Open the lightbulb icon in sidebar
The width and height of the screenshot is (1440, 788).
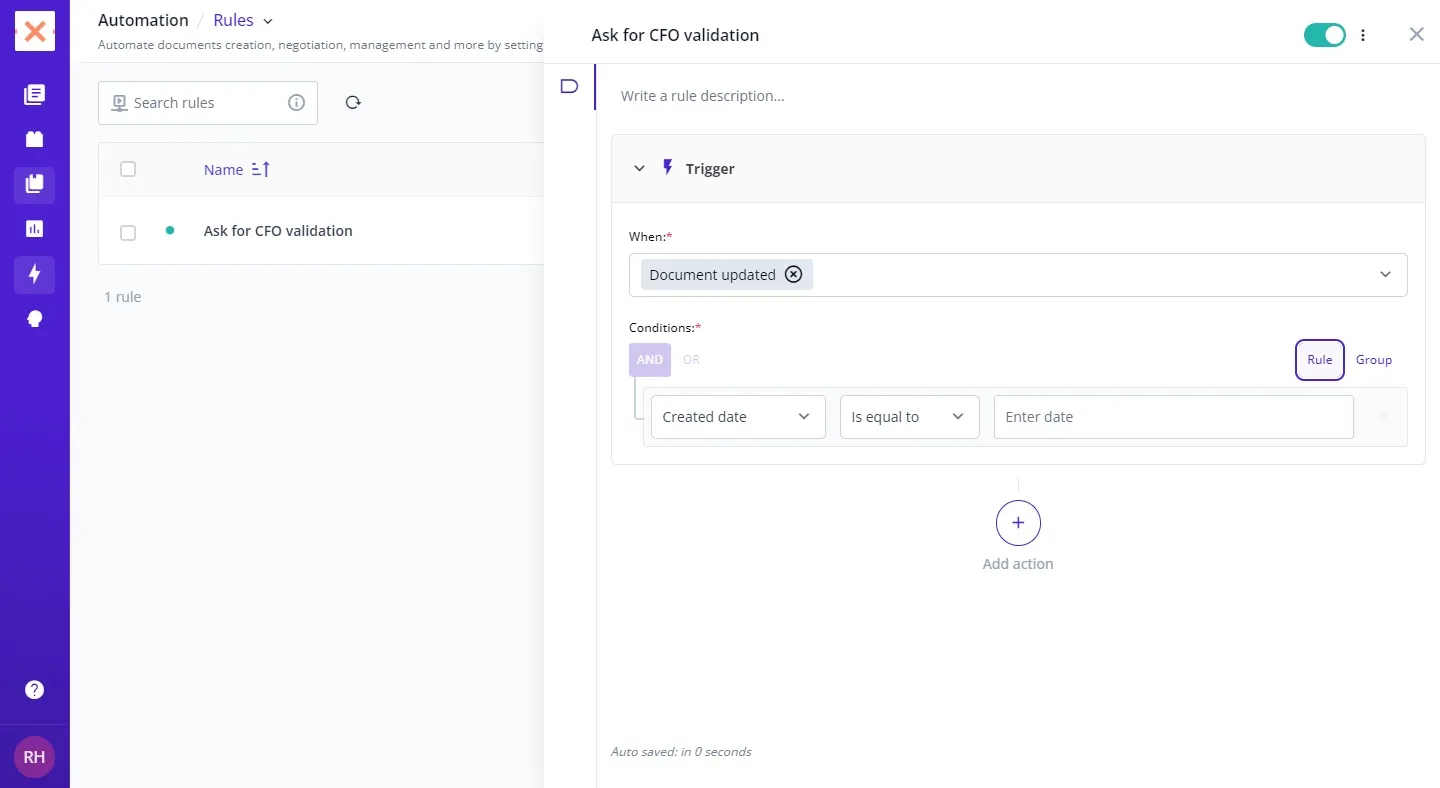click(35, 319)
